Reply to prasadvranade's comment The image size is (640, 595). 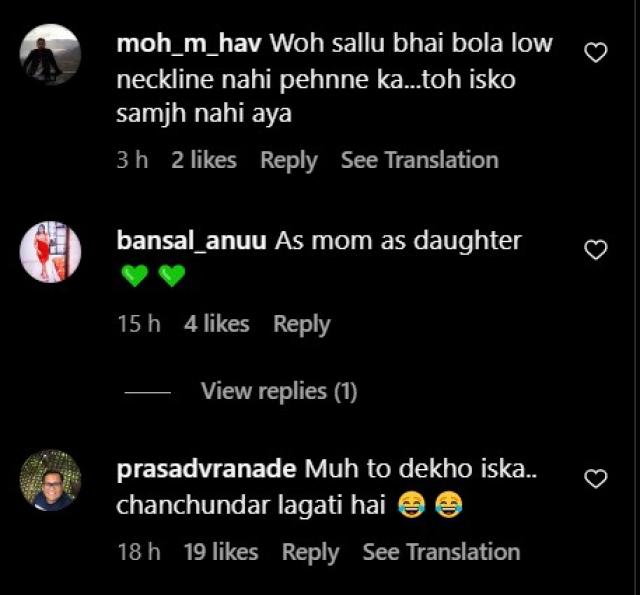(x=310, y=552)
